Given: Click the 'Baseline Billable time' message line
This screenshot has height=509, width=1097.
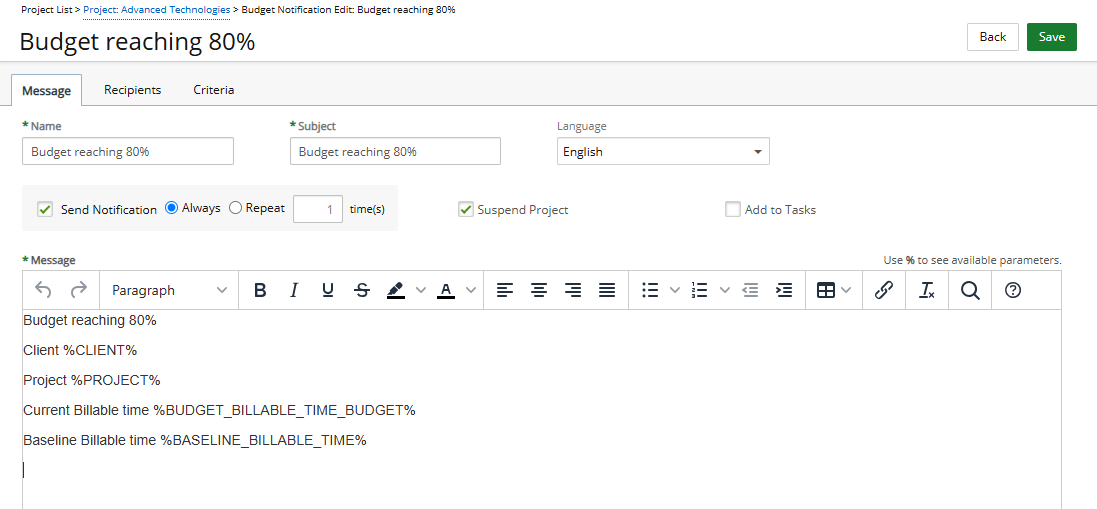Looking at the screenshot, I should [x=194, y=440].
